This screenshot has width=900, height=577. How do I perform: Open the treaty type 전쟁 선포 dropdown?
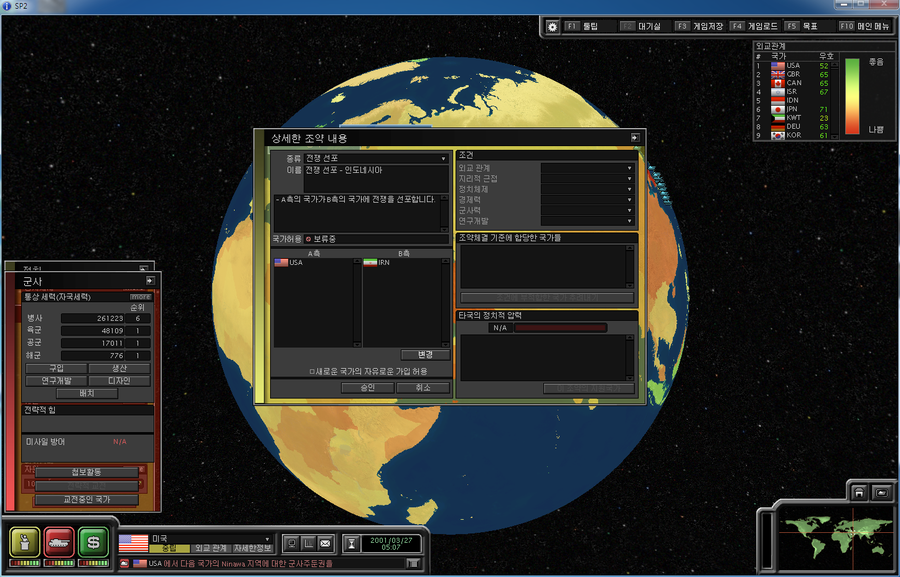pyautogui.click(x=443, y=158)
